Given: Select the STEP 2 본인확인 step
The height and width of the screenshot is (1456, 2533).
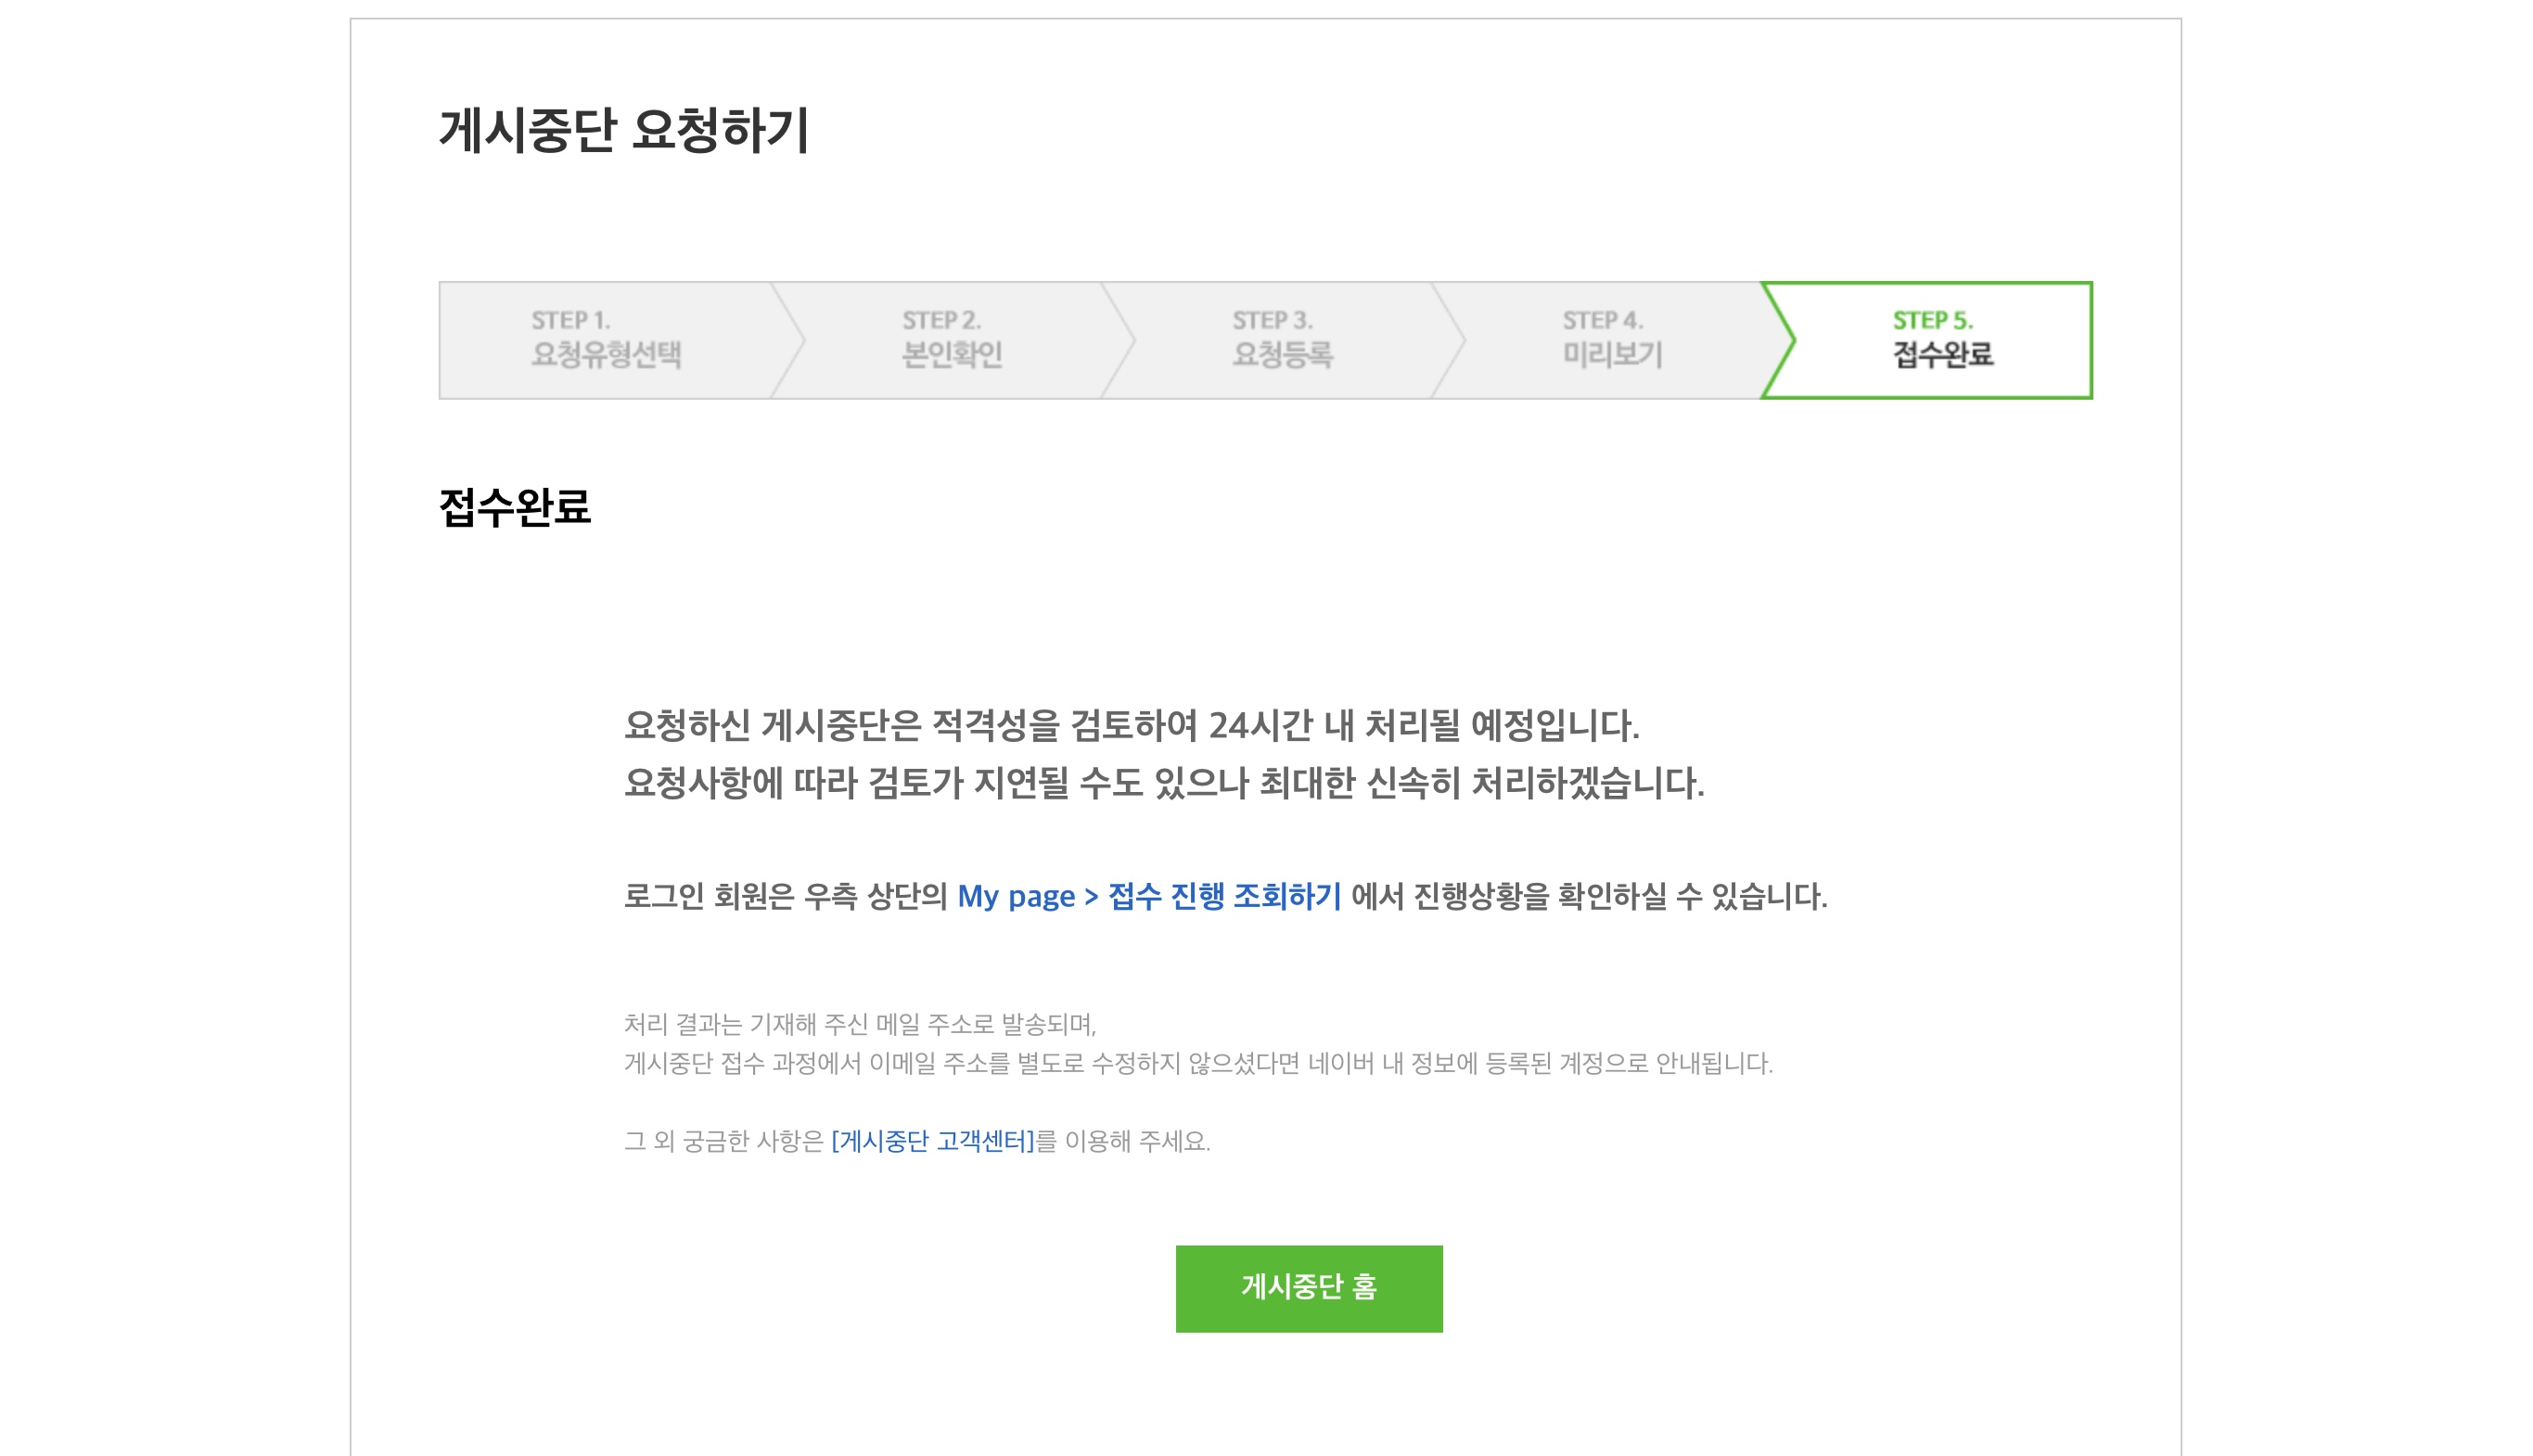Looking at the screenshot, I should coord(950,340).
